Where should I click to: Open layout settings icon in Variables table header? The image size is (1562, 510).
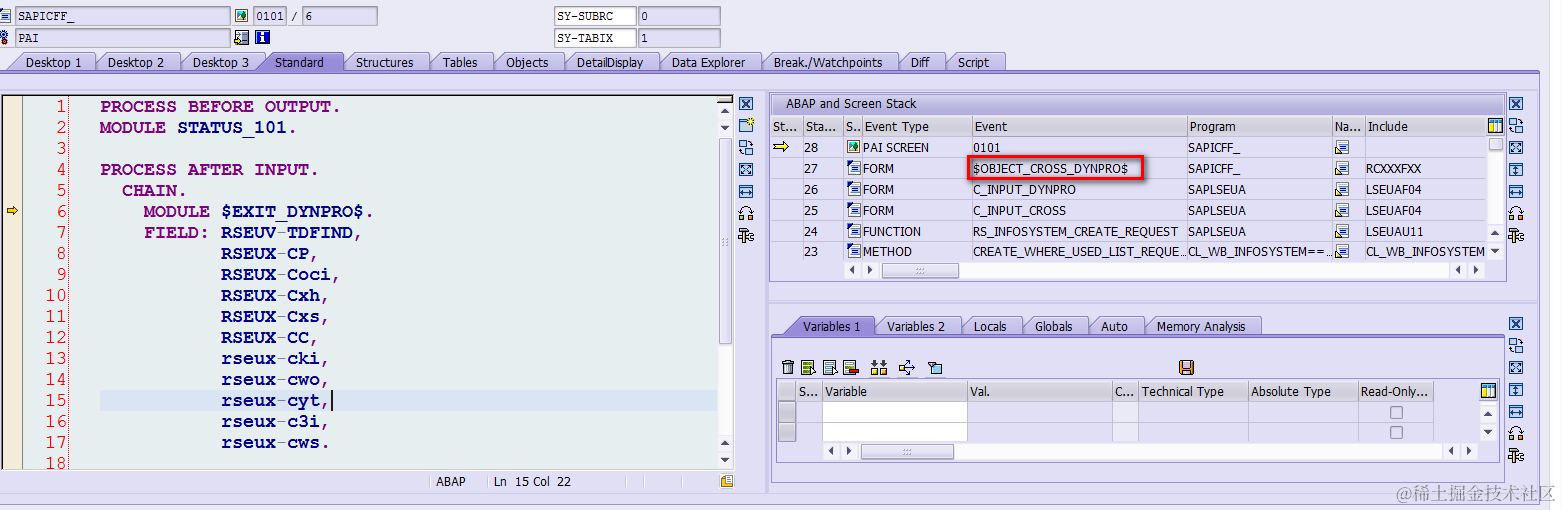point(1488,391)
